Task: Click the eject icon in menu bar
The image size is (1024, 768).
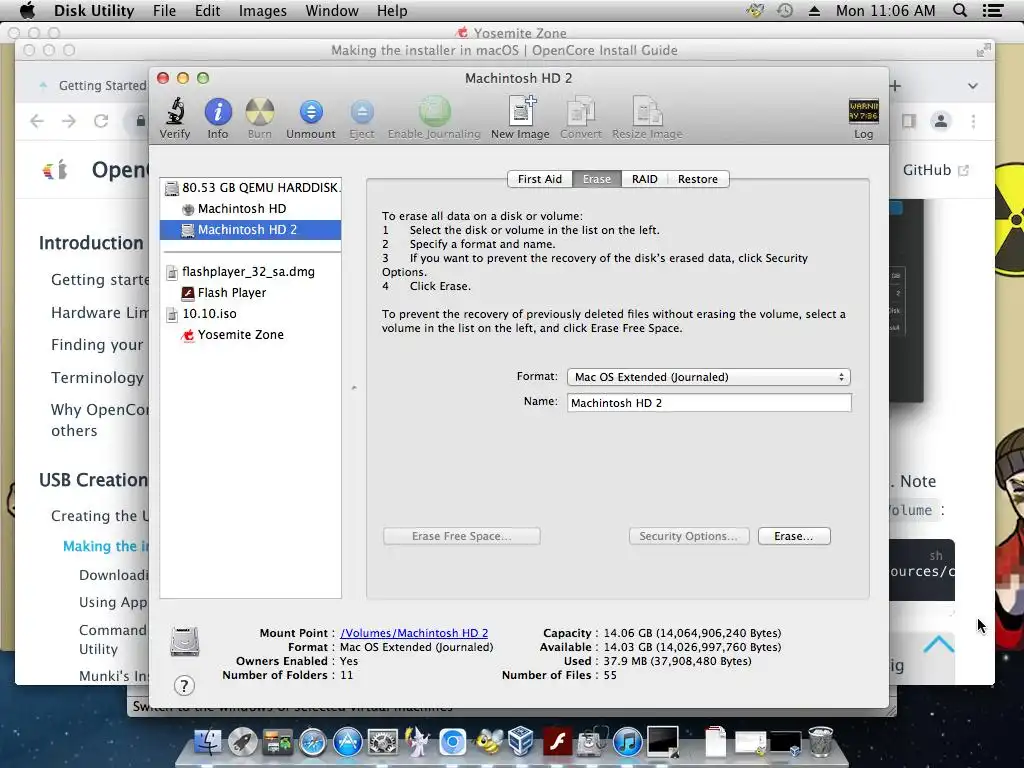Action: pos(814,10)
